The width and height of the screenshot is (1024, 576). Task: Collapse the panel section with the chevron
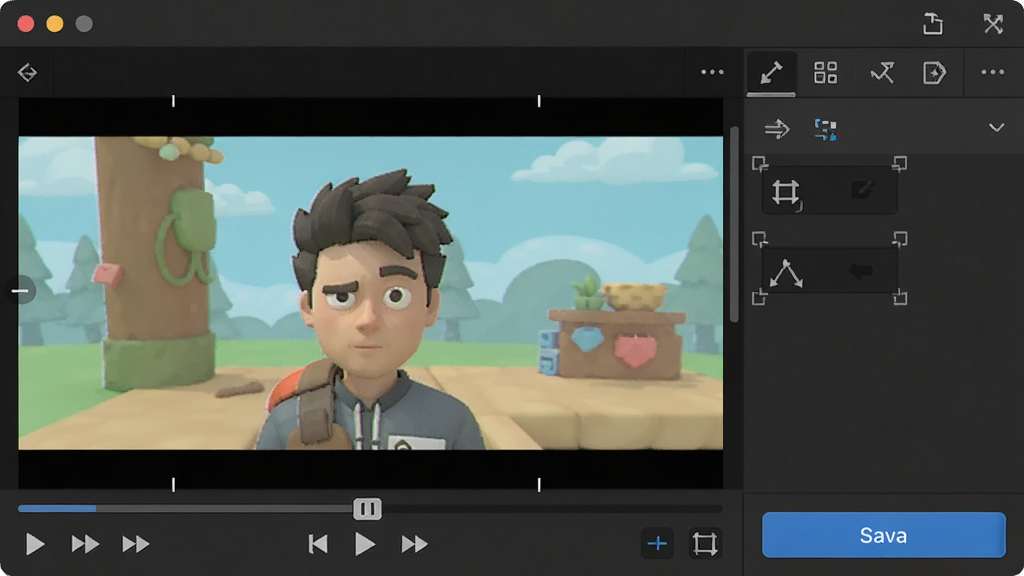pyautogui.click(x=996, y=127)
